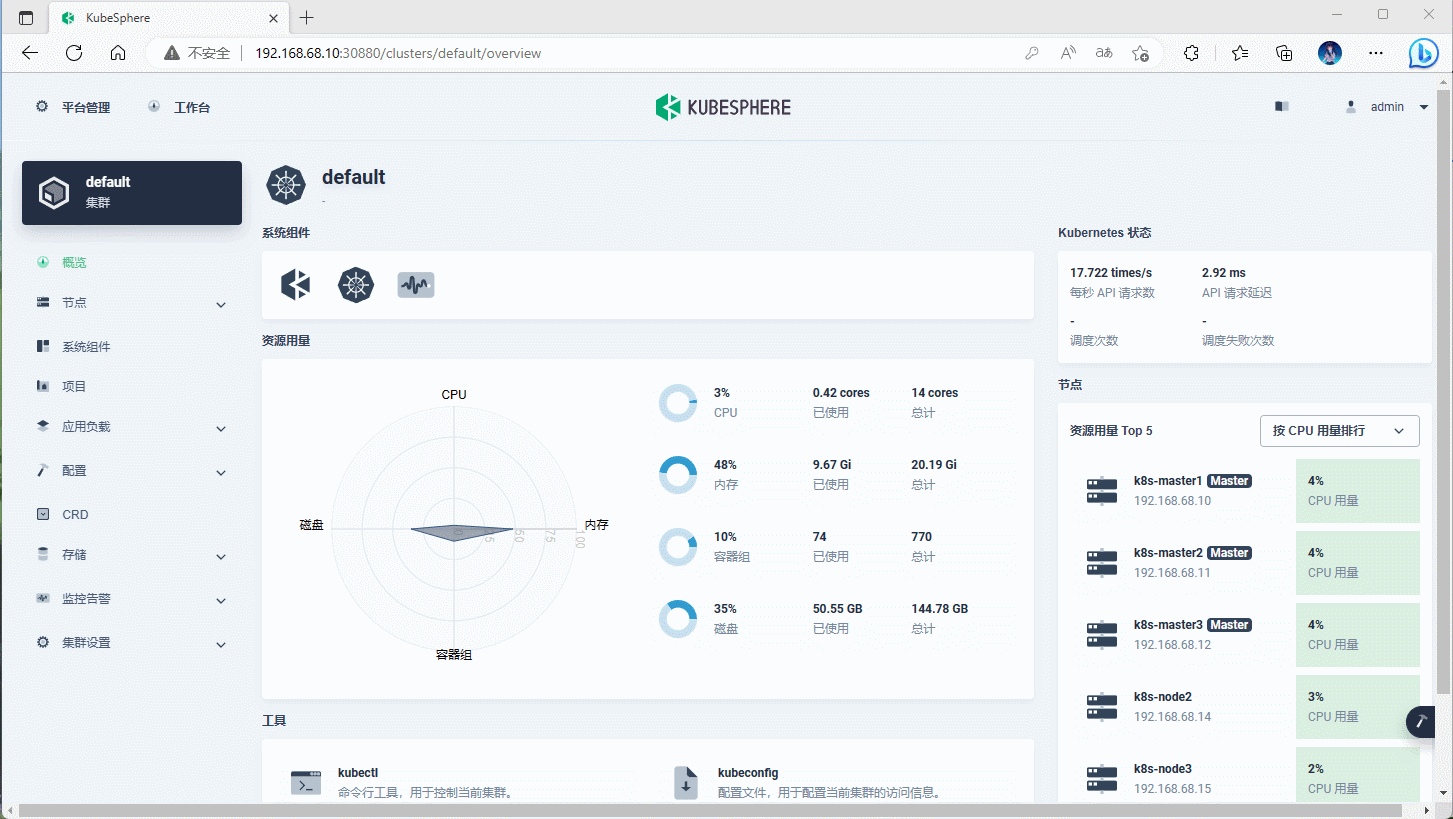Image resolution: width=1453 pixels, height=819 pixels.
Task: Open the browser settings and more menu
Action: click(1376, 53)
